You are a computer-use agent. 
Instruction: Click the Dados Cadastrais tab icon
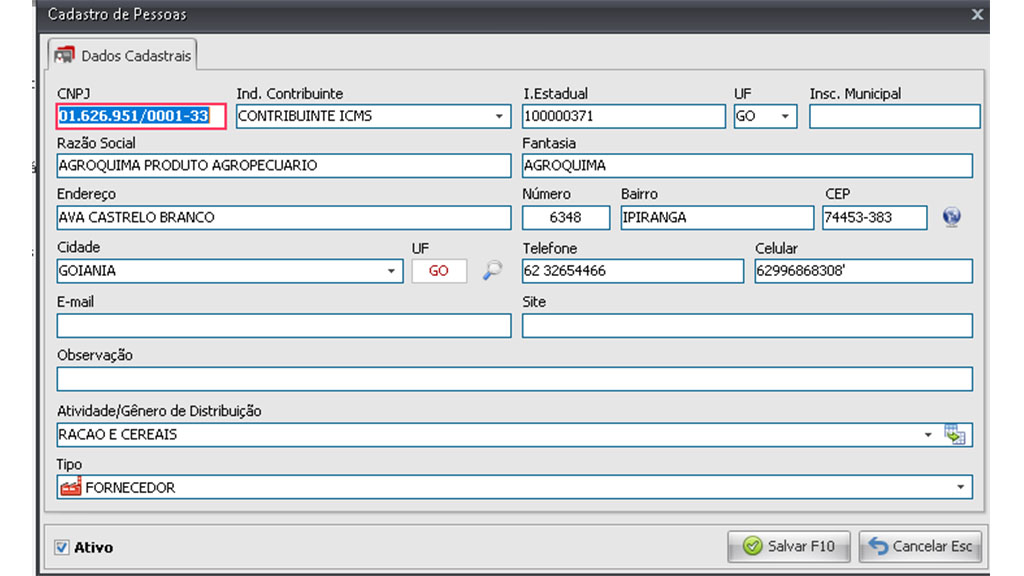point(64,55)
